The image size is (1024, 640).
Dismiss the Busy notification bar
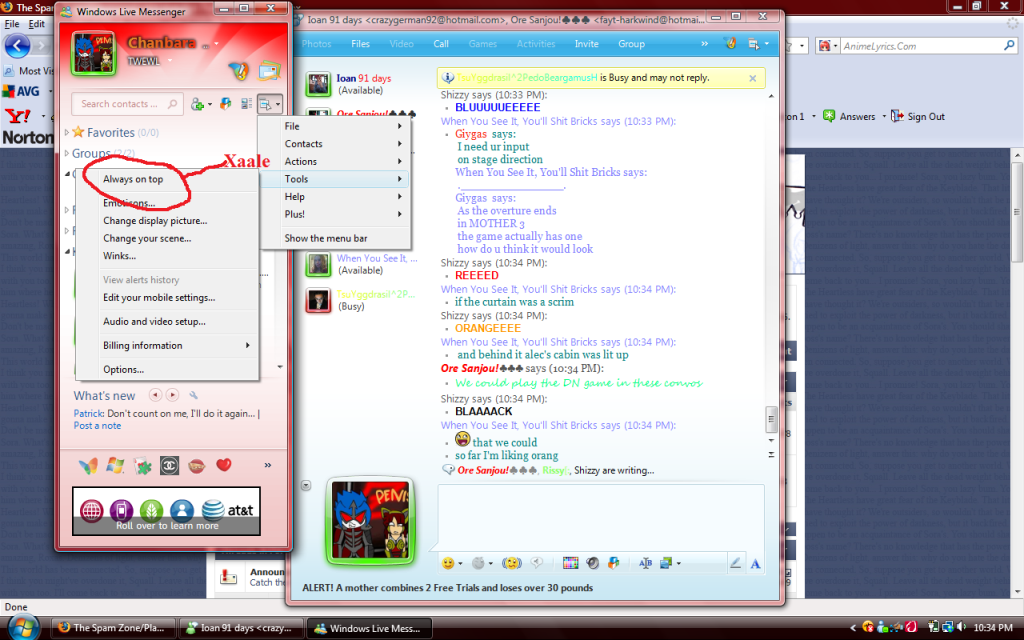tap(752, 78)
